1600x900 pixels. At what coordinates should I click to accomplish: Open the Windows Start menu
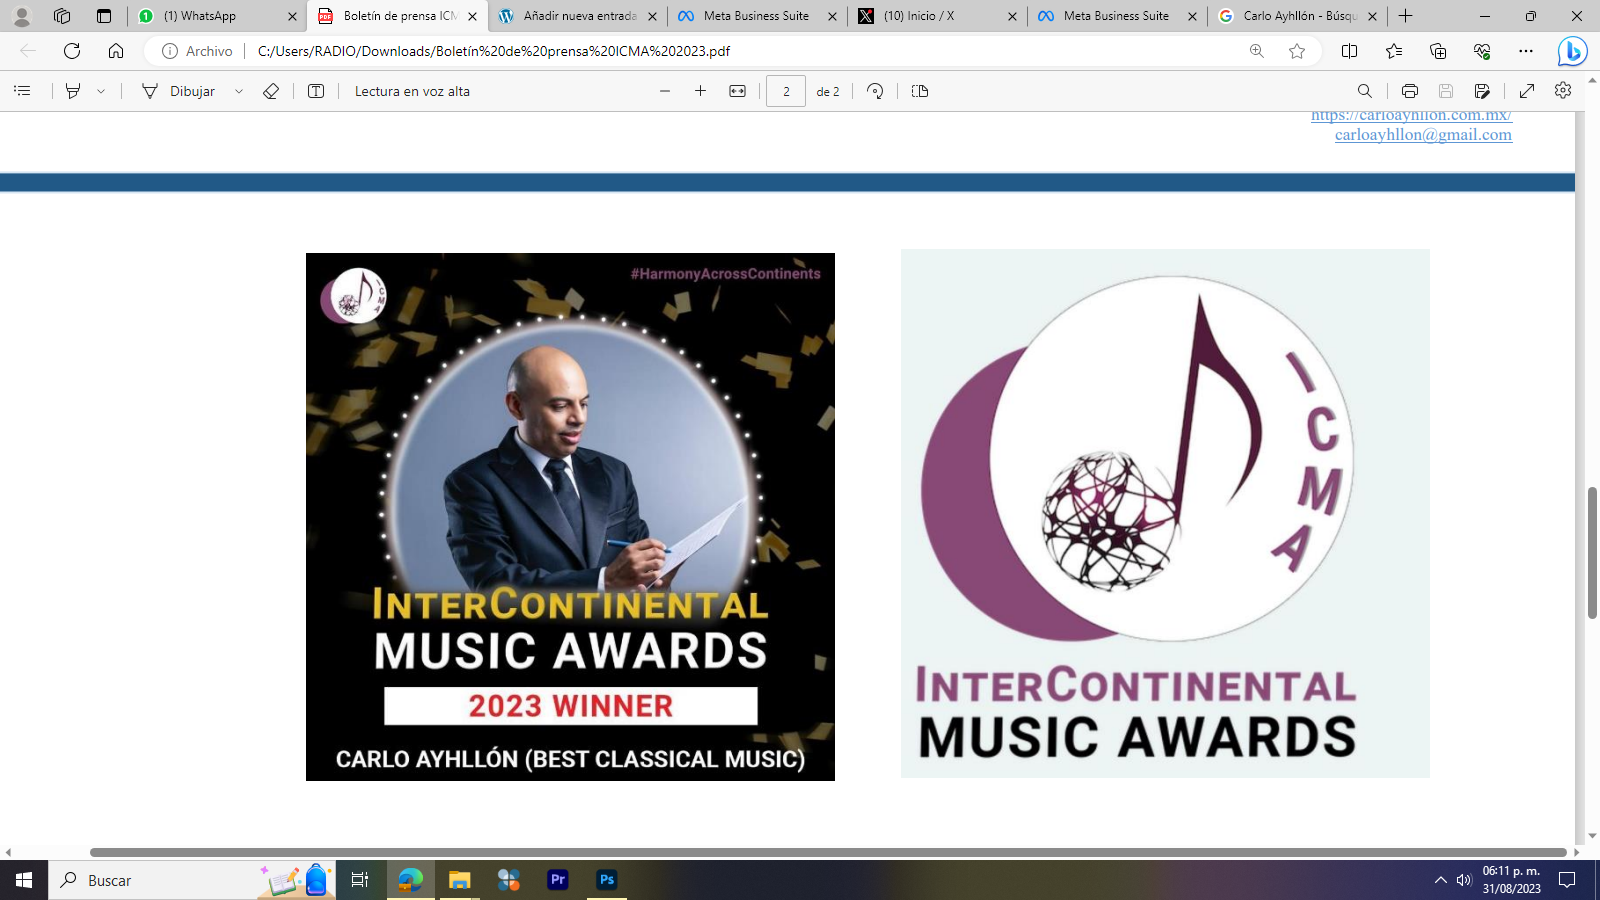(24, 880)
